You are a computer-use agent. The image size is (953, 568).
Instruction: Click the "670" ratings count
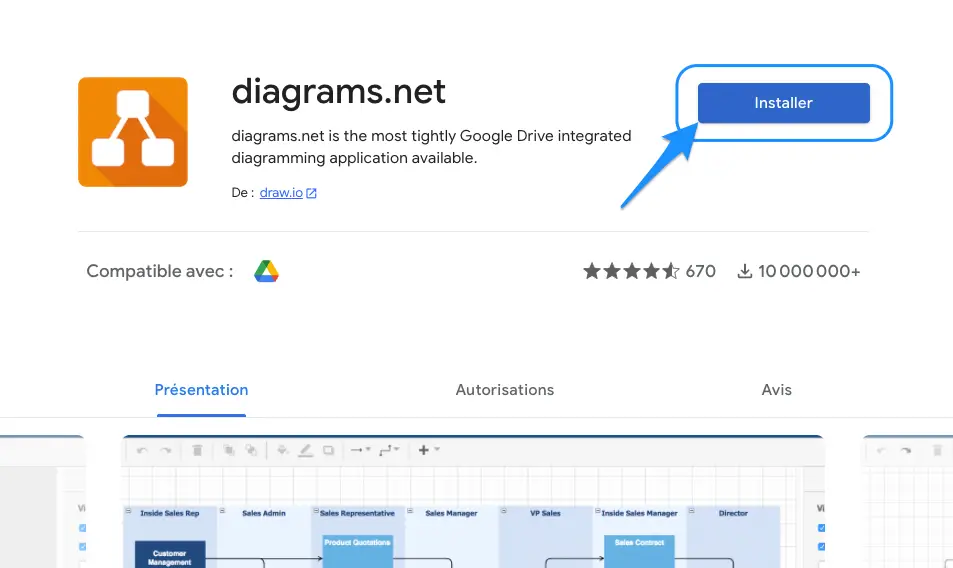click(700, 271)
